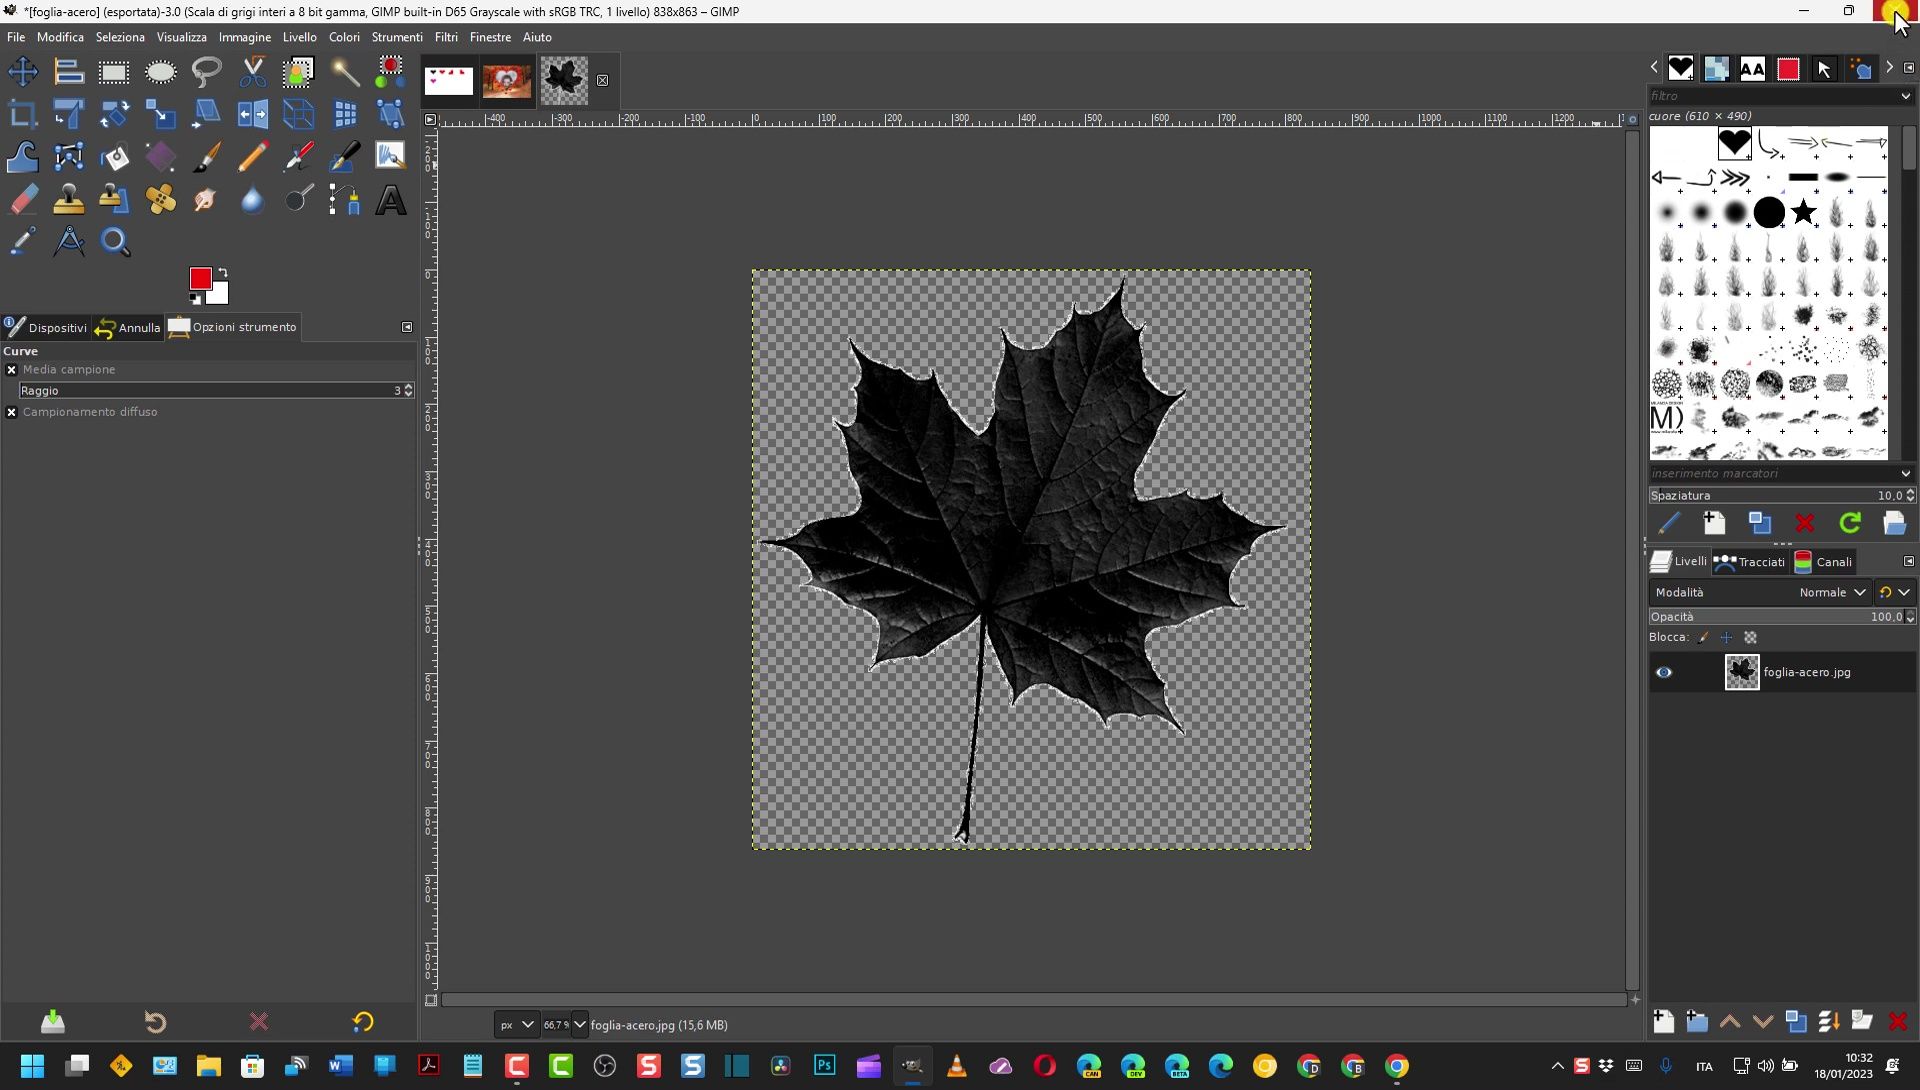The image size is (1920, 1090).
Task: Select the Crop tool
Action: (22, 114)
